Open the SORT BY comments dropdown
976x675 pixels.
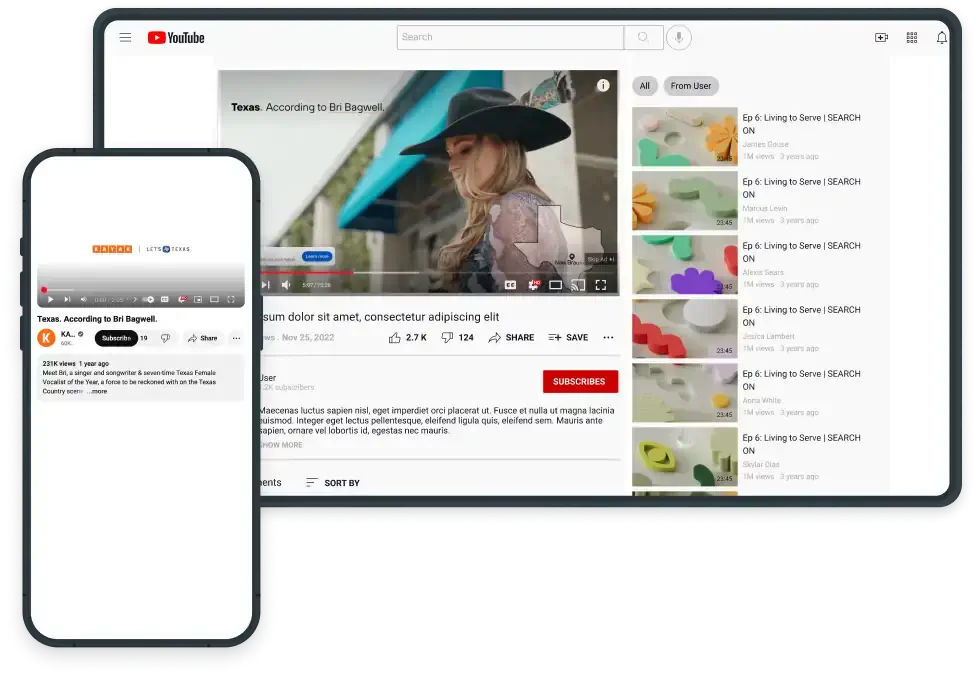(x=333, y=483)
